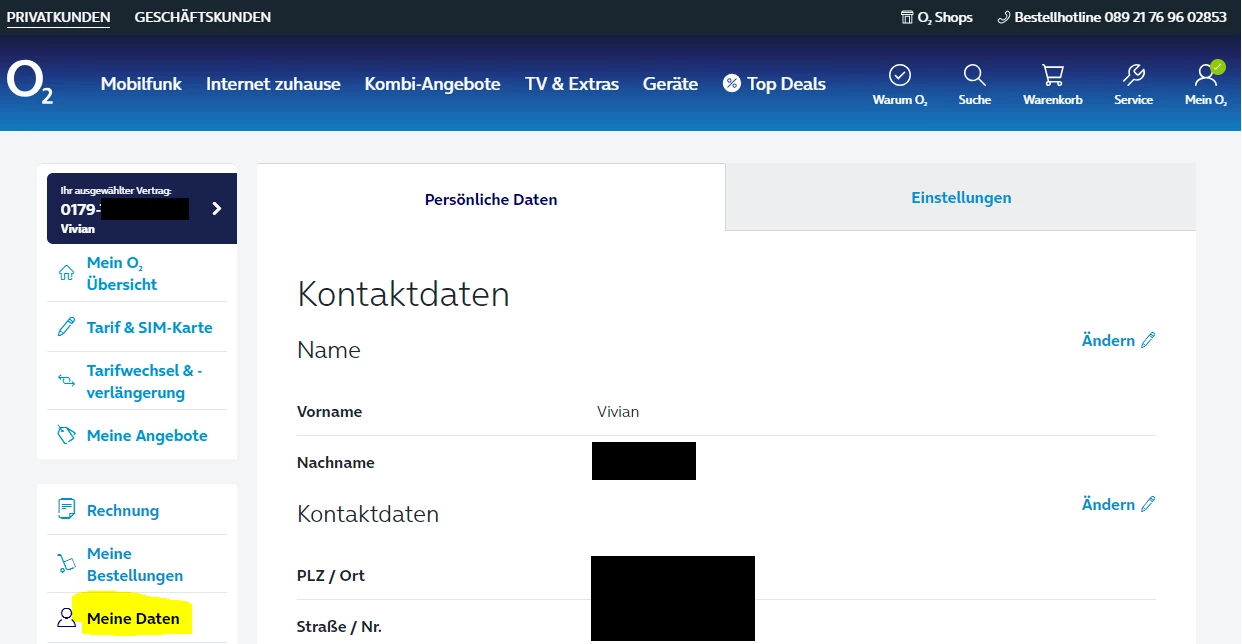Image resolution: width=1242 pixels, height=644 pixels.
Task: Open the Internet zuhause menu
Action: point(273,84)
